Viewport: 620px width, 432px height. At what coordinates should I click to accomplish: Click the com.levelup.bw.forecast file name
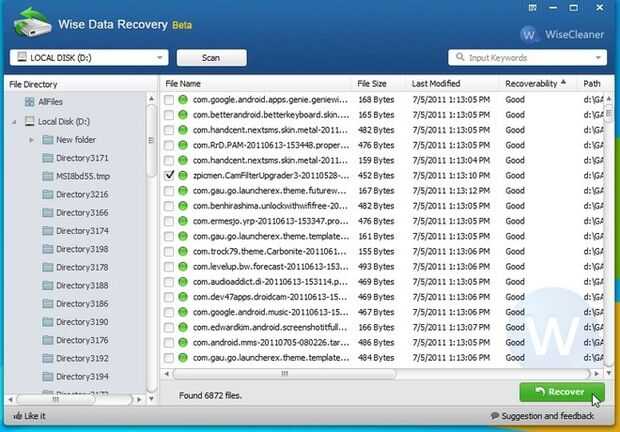click(271, 267)
